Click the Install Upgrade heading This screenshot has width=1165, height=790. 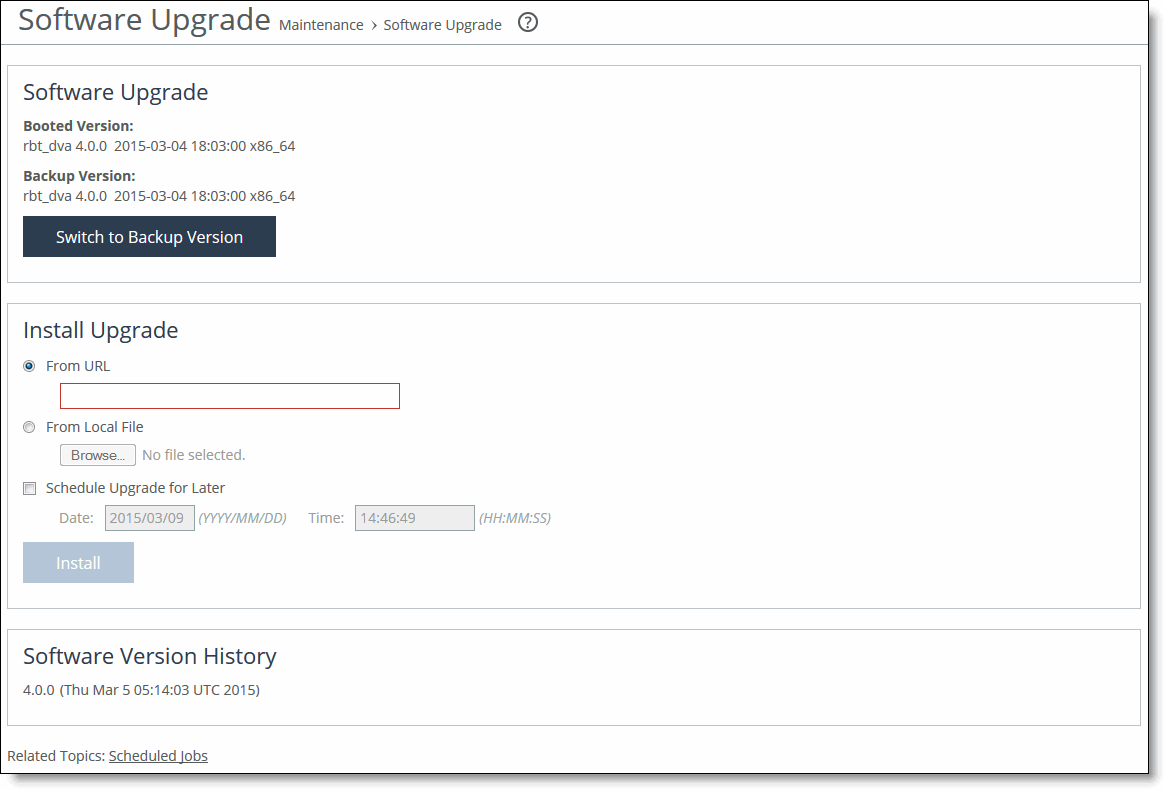(x=100, y=330)
